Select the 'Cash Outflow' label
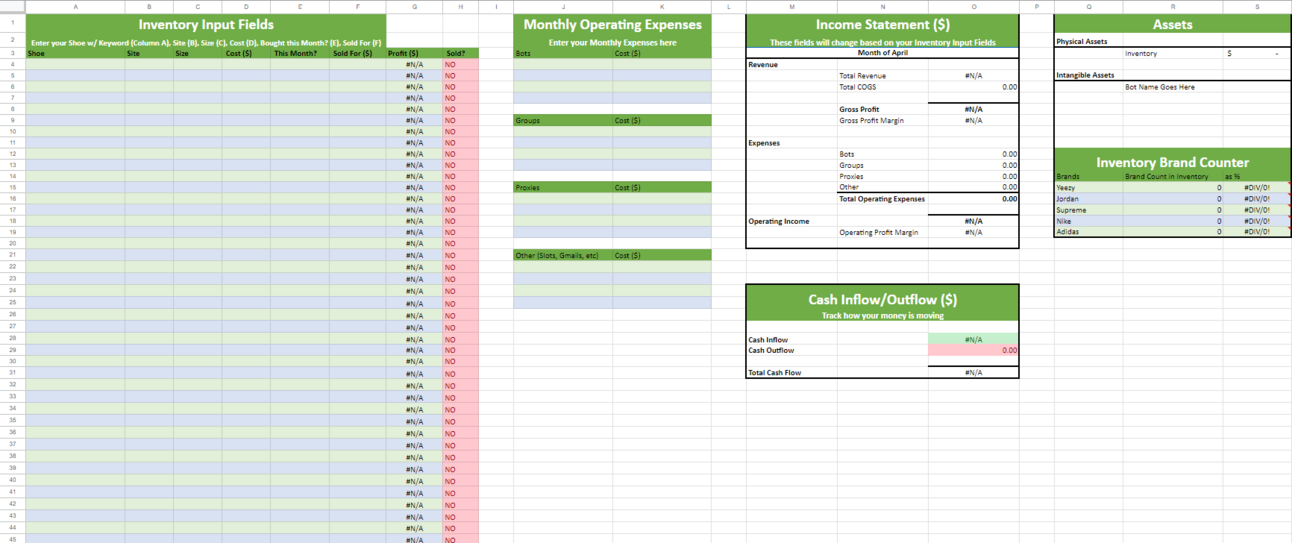1292x543 pixels. (771, 351)
